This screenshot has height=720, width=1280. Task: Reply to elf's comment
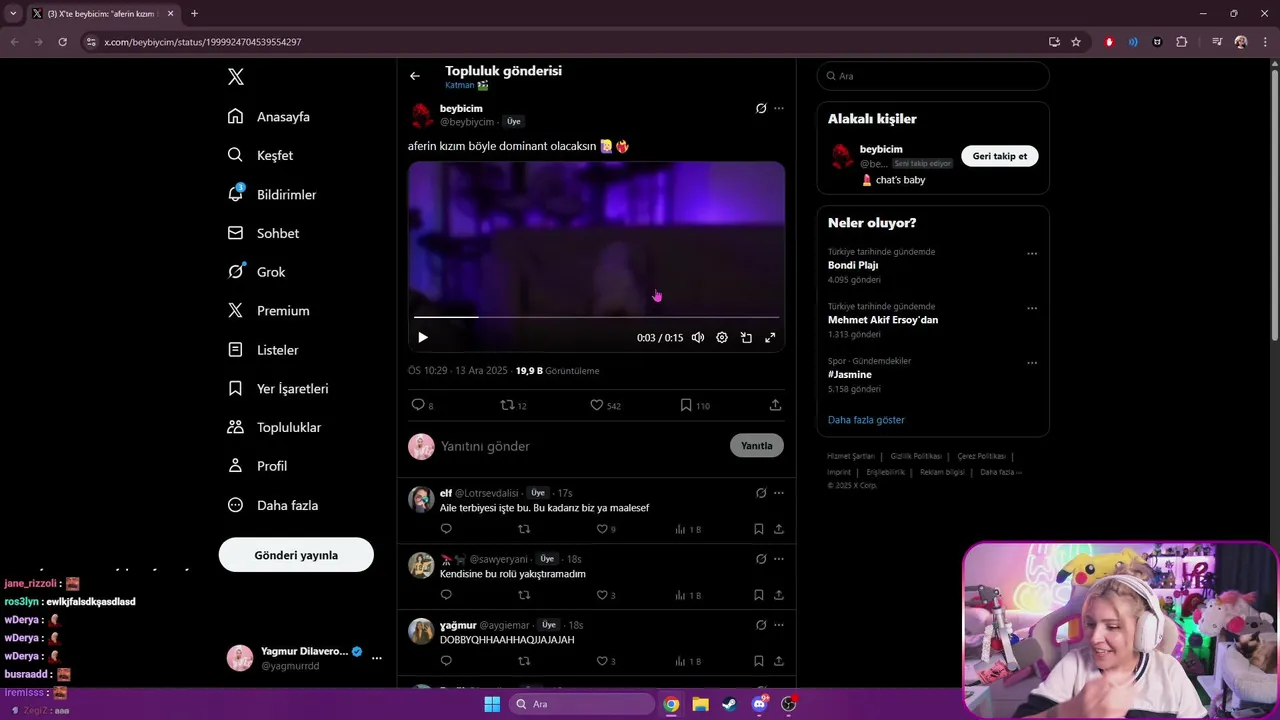pyautogui.click(x=446, y=529)
